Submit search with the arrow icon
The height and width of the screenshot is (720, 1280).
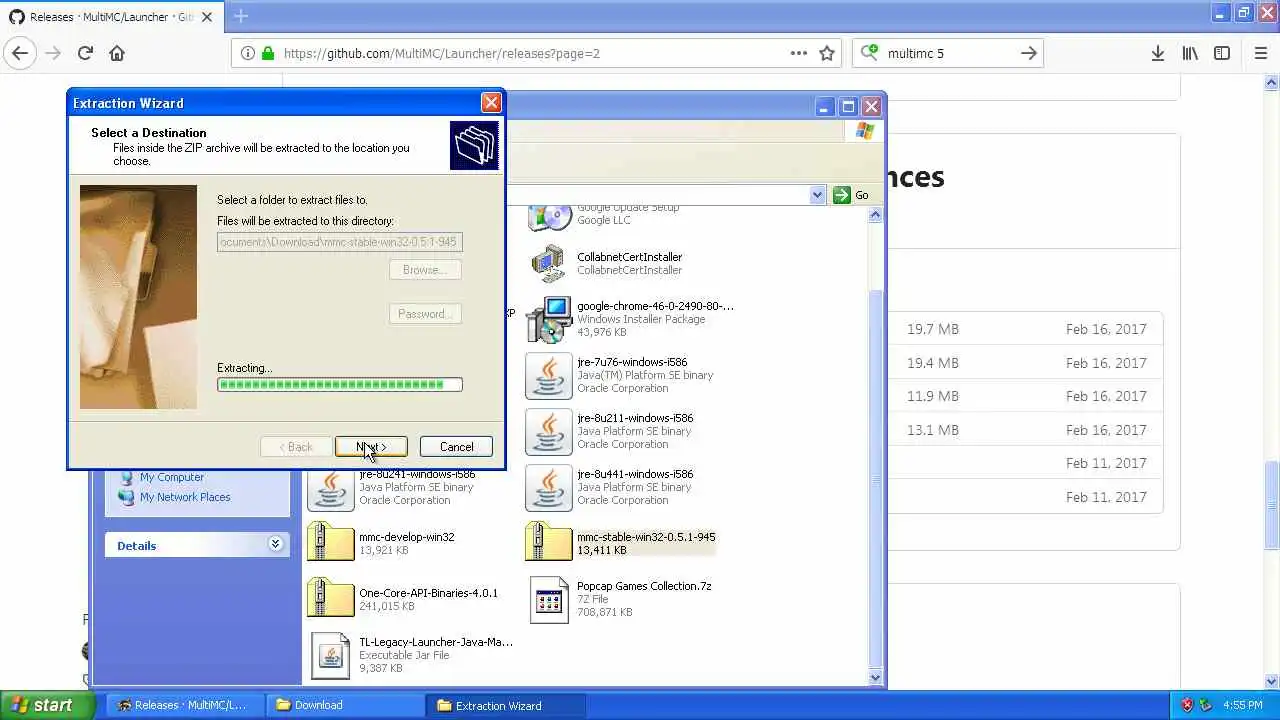1029,53
